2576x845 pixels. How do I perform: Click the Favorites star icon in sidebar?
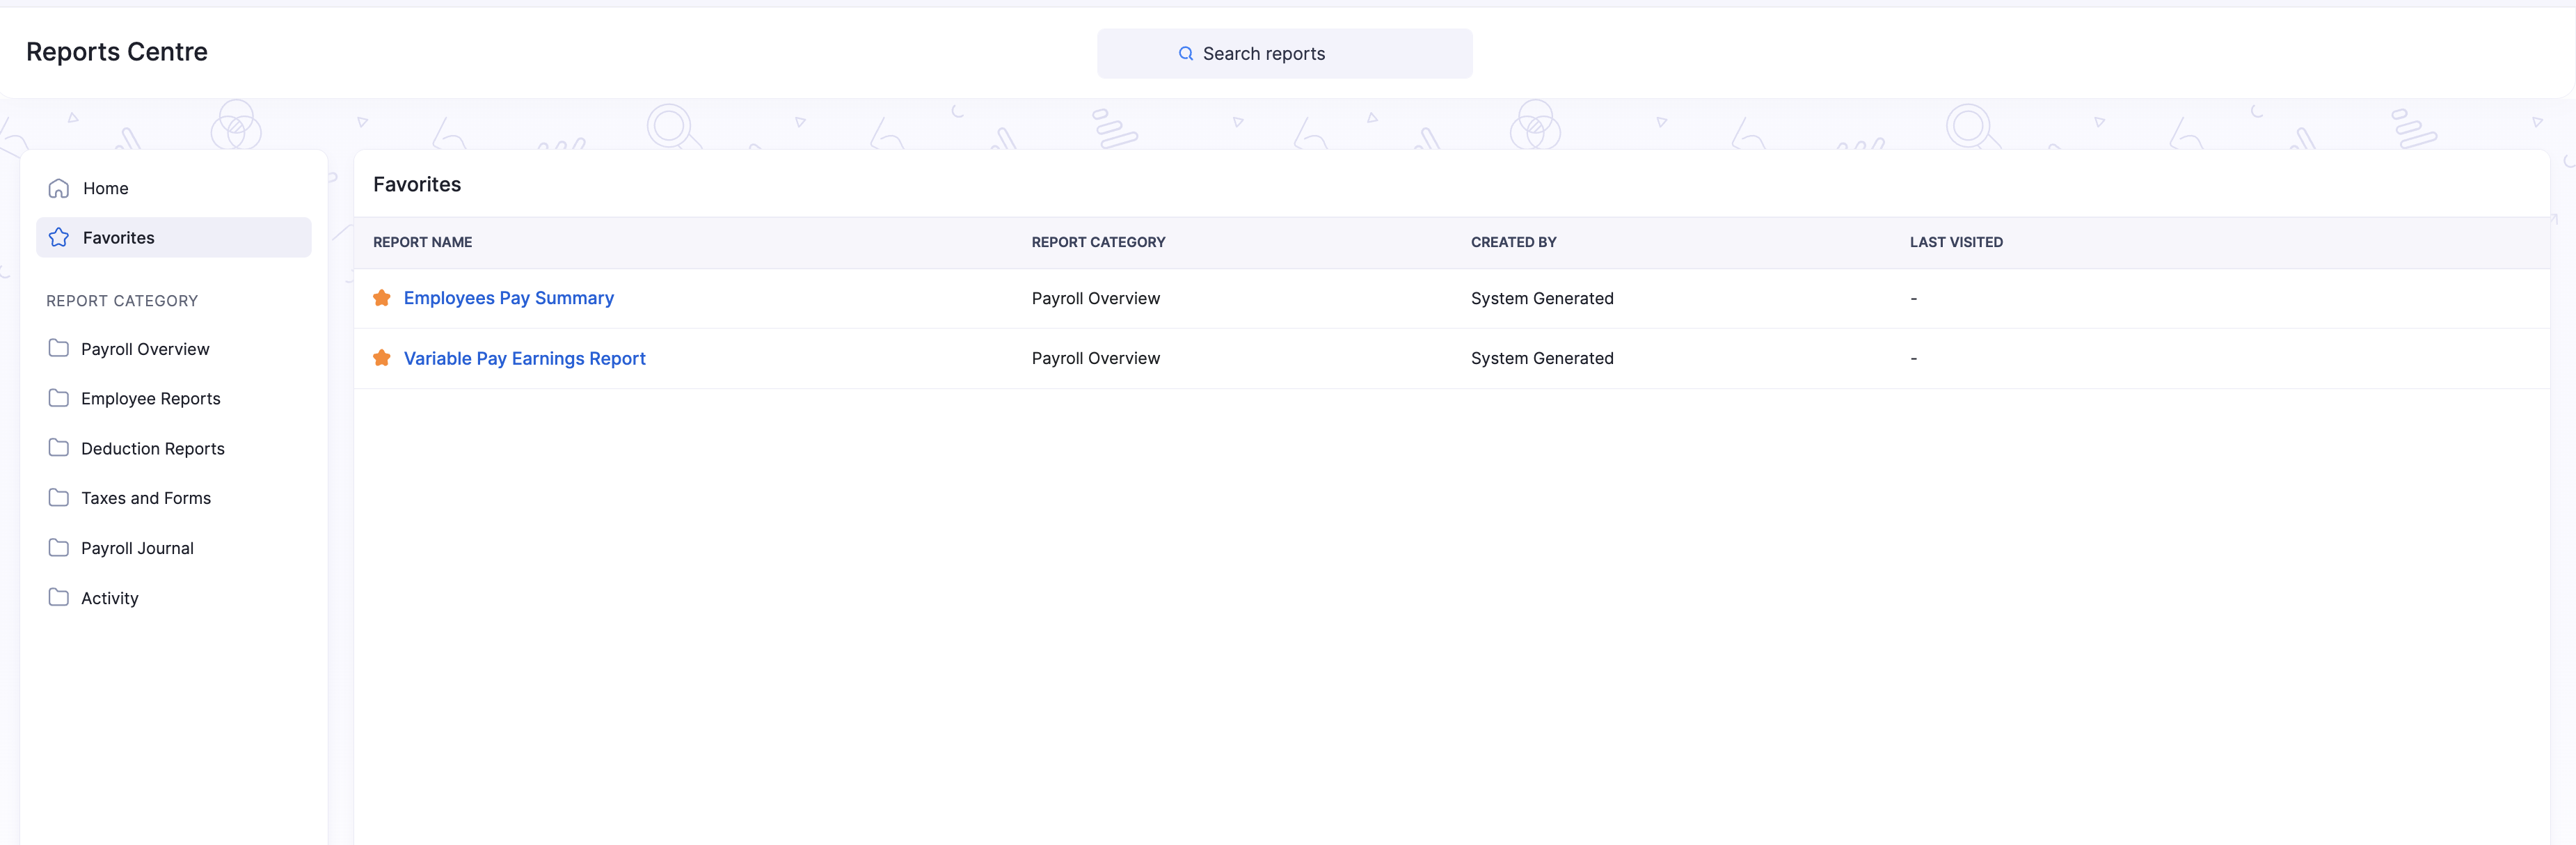coord(59,237)
